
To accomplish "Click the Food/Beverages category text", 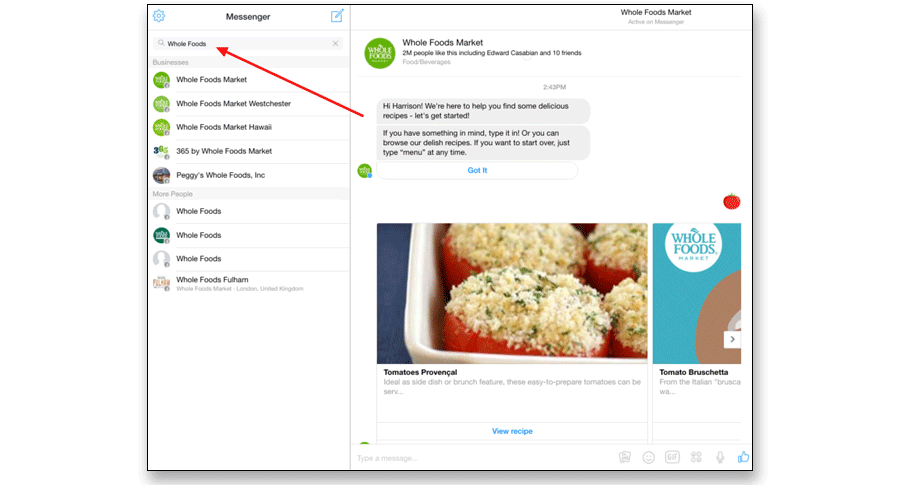I will coord(426,62).
